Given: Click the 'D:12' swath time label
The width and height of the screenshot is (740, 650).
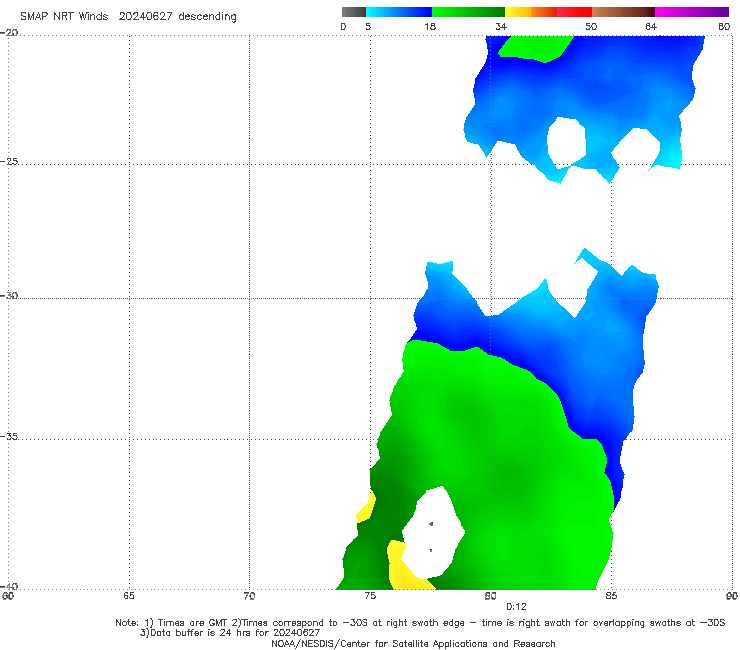Looking at the screenshot, I should coord(516,607).
